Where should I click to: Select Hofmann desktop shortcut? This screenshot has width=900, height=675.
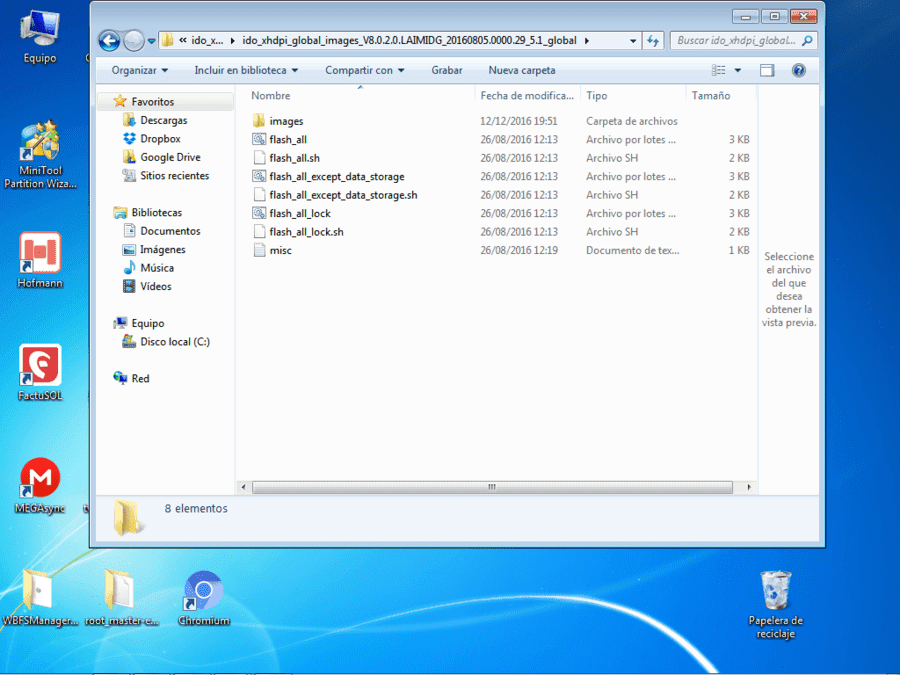pos(40,260)
